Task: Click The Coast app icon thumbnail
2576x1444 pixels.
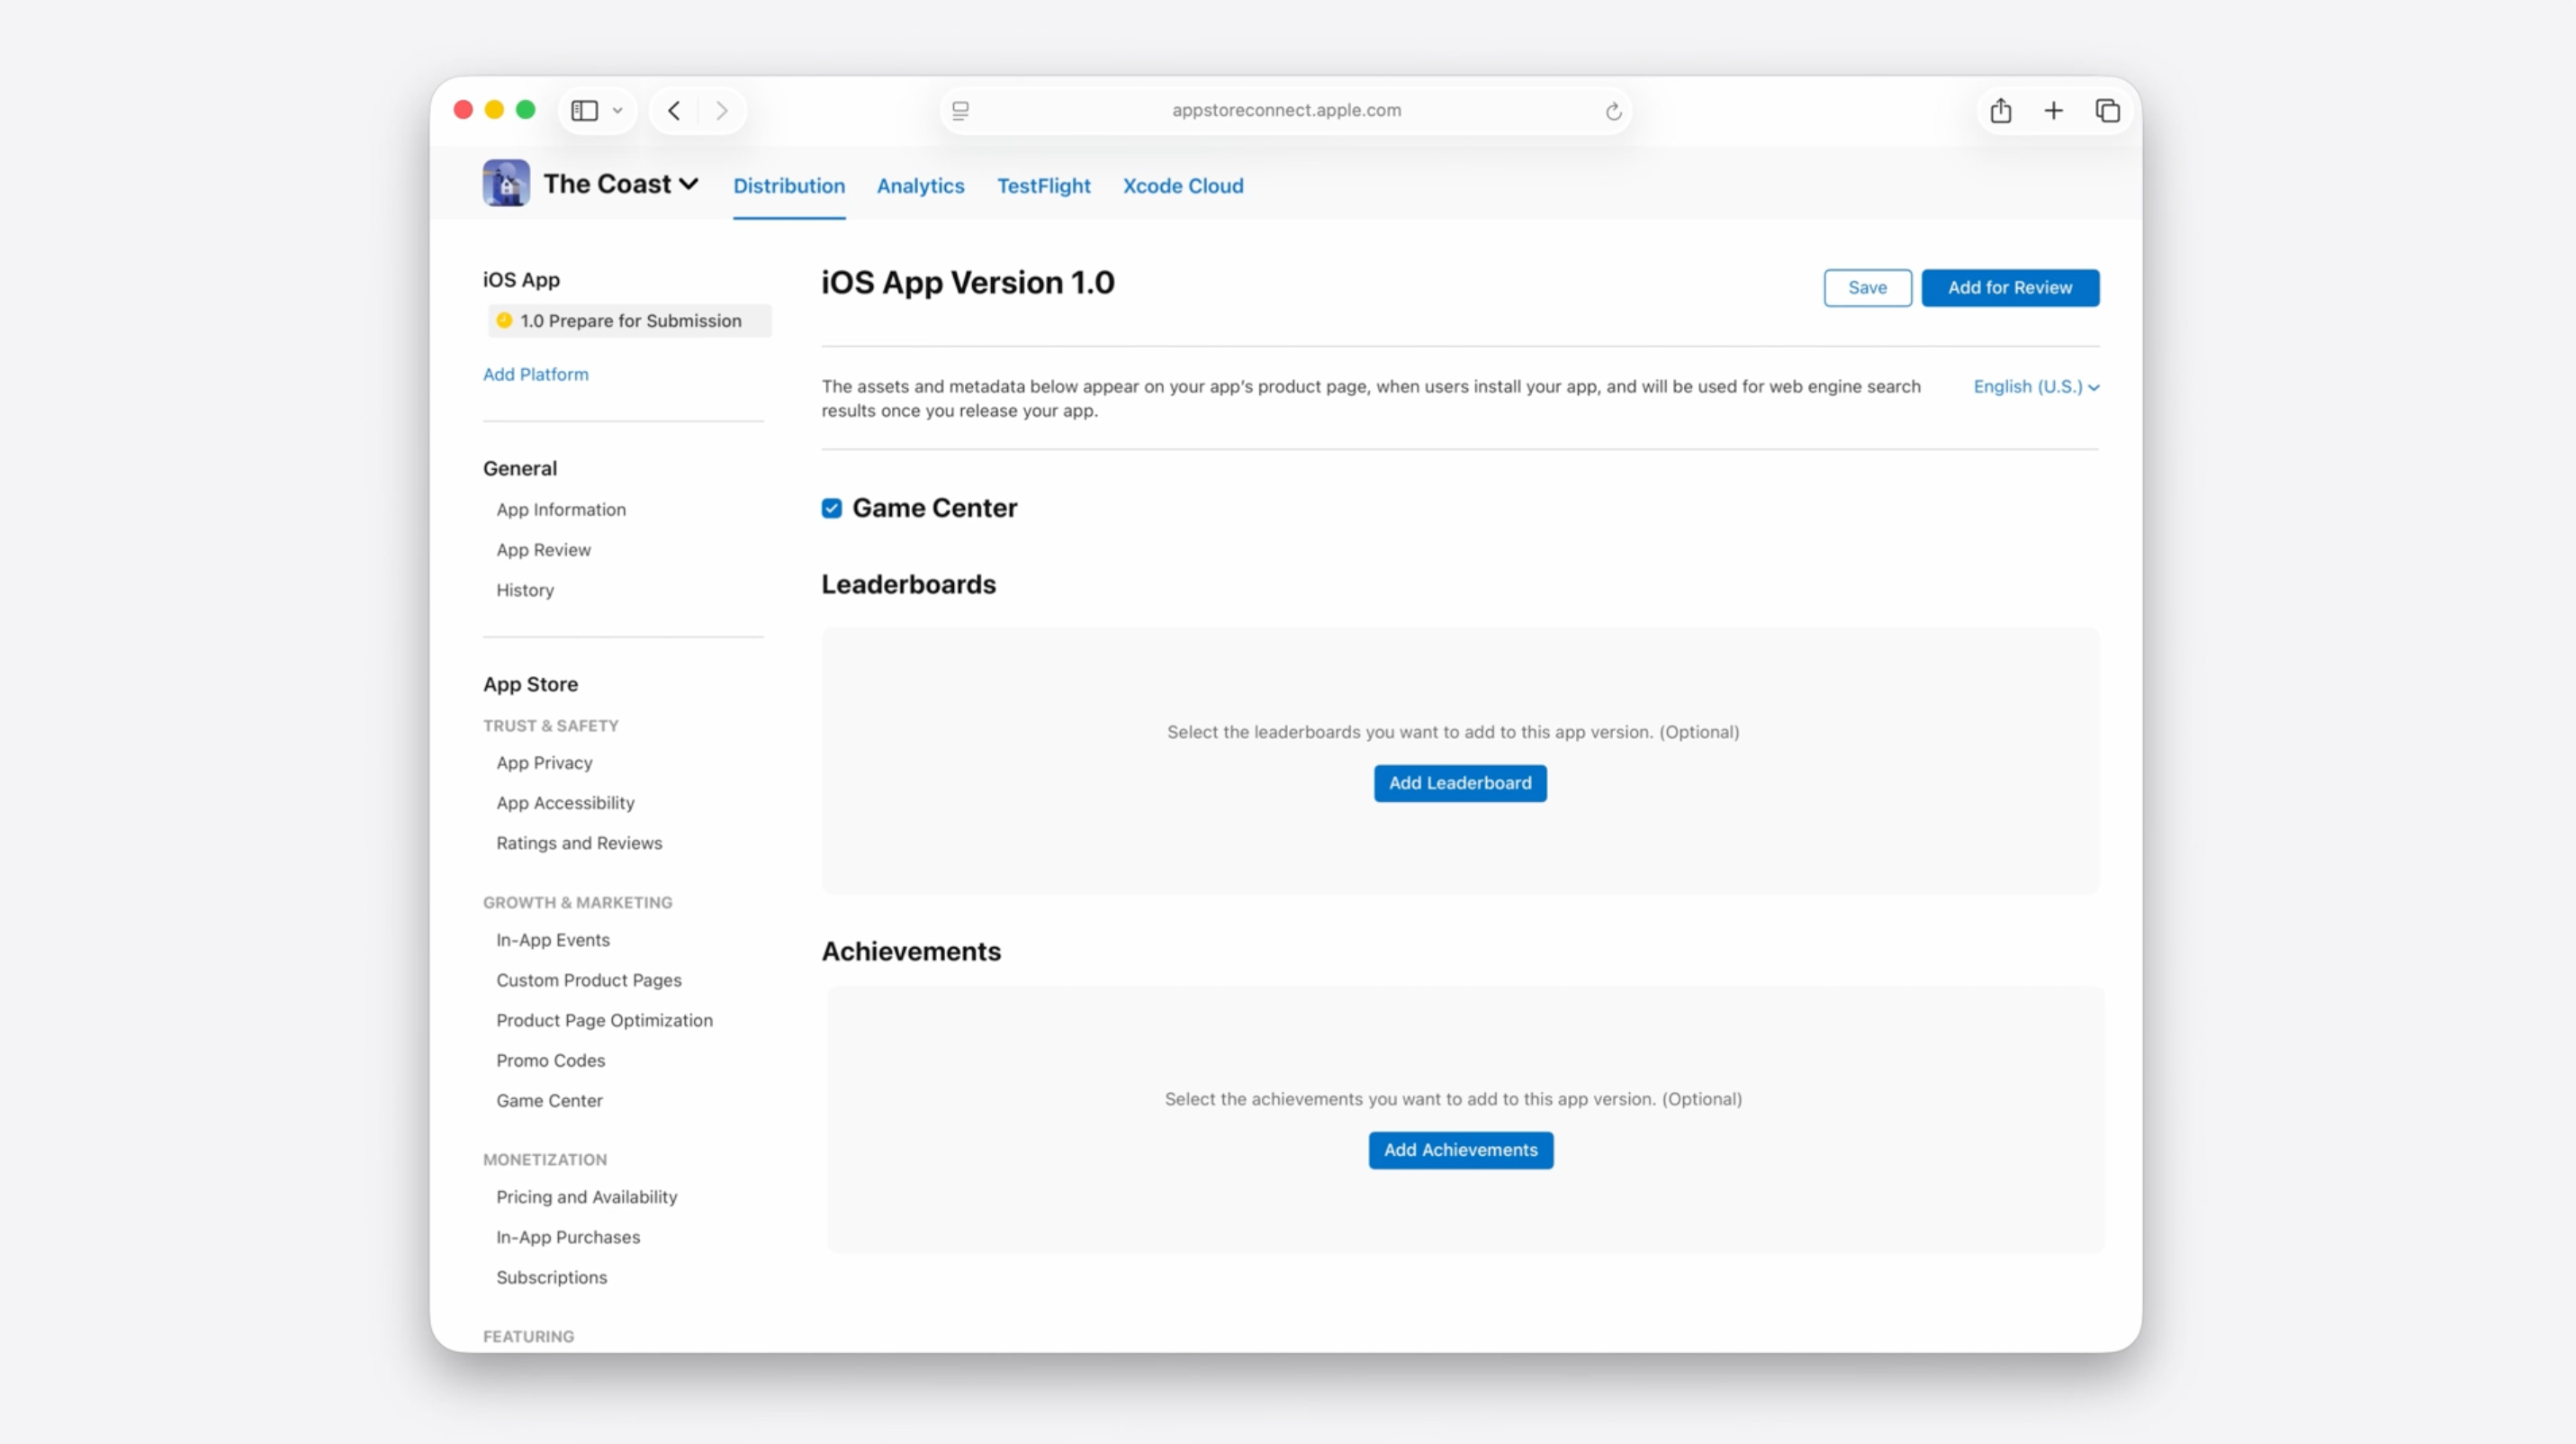Action: point(506,183)
